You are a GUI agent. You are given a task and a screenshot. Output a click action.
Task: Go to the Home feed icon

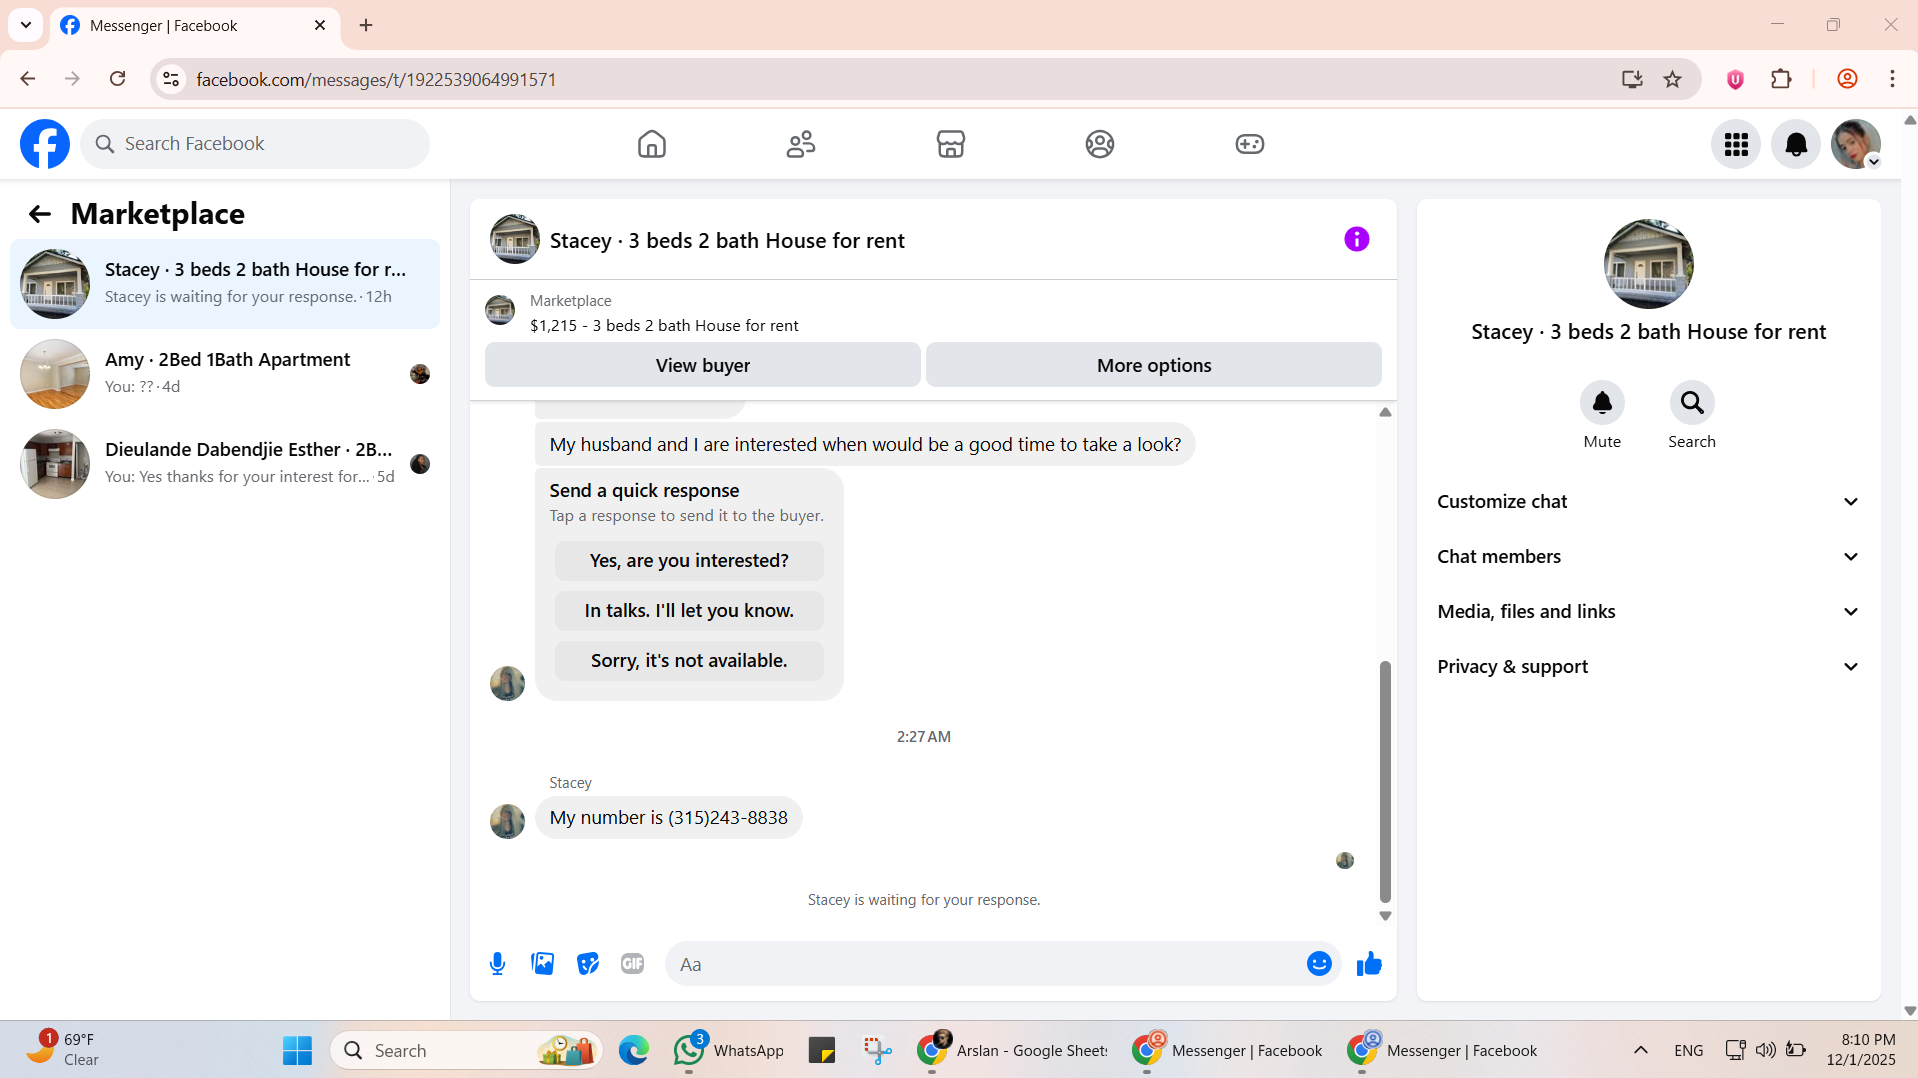pyautogui.click(x=651, y=144)
